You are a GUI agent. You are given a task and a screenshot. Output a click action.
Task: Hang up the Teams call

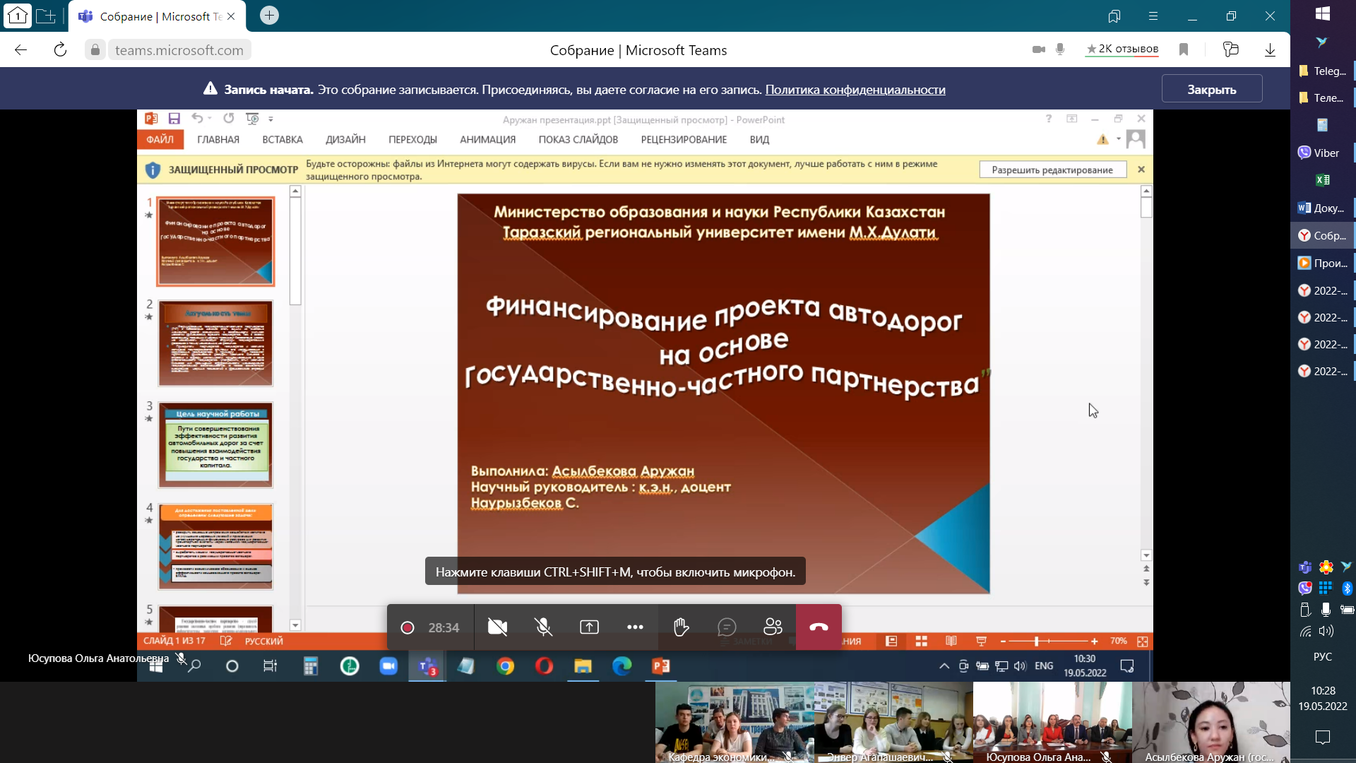click(x=819, y=627)
